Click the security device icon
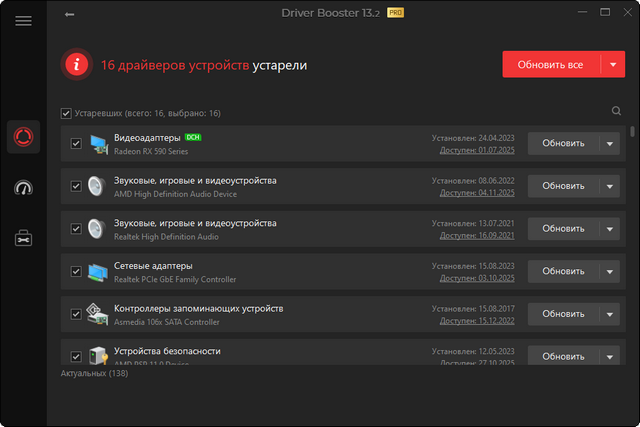Screen dimensions: 640x427 click(x=98, y=356)
